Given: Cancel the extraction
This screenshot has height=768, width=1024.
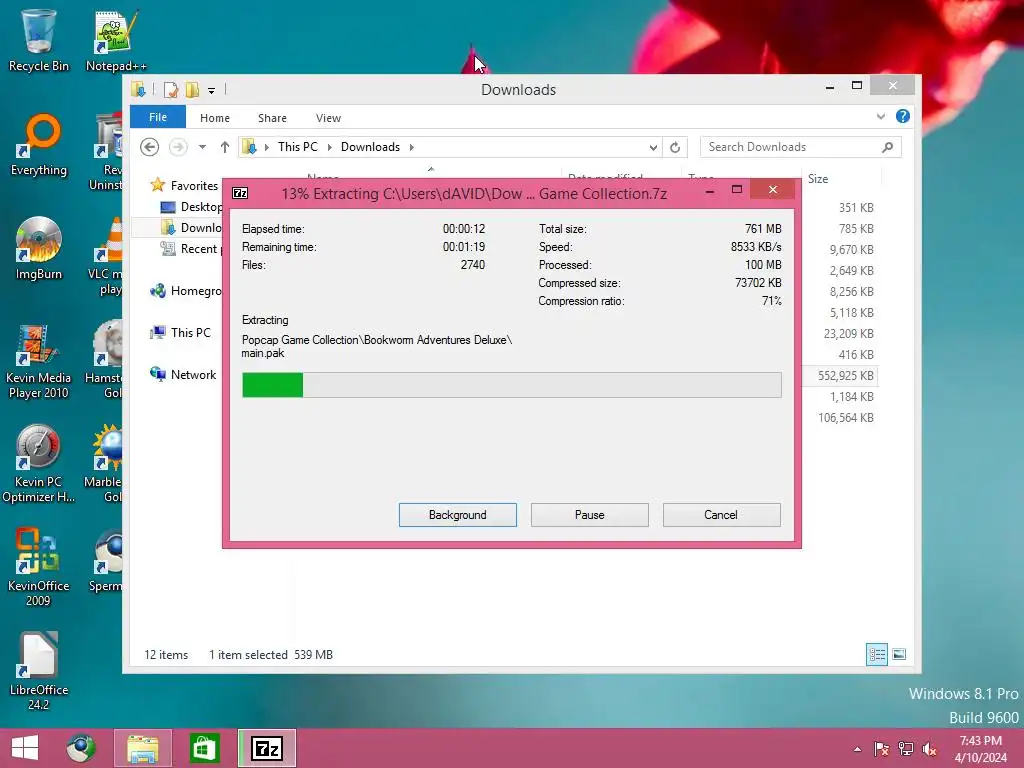Looking at the screenshot, I should [722, 515].
